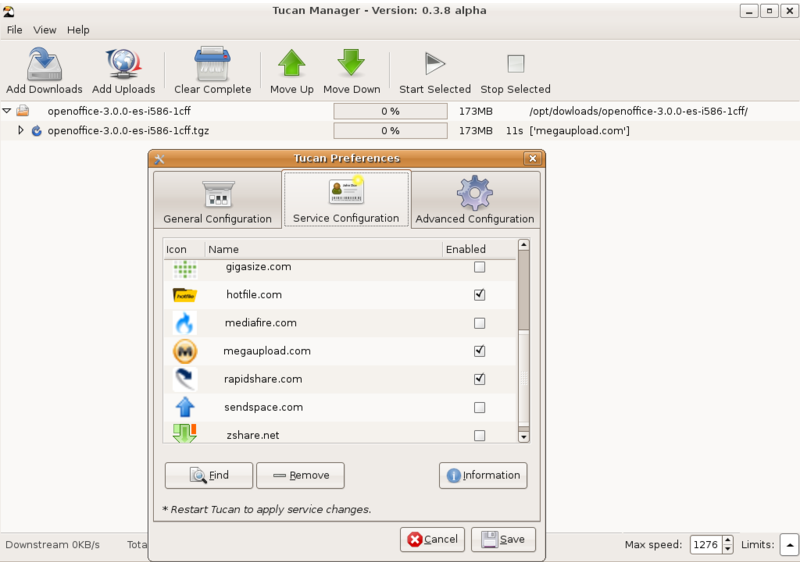Sort by the Name column header
The width and height of the screenshot is (803, 562).
coord(323,249)
